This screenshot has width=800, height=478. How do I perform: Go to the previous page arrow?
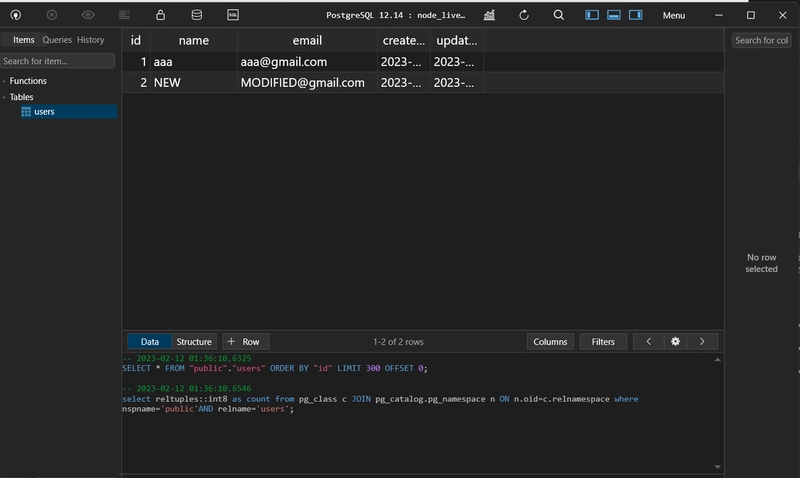[648, 341]
